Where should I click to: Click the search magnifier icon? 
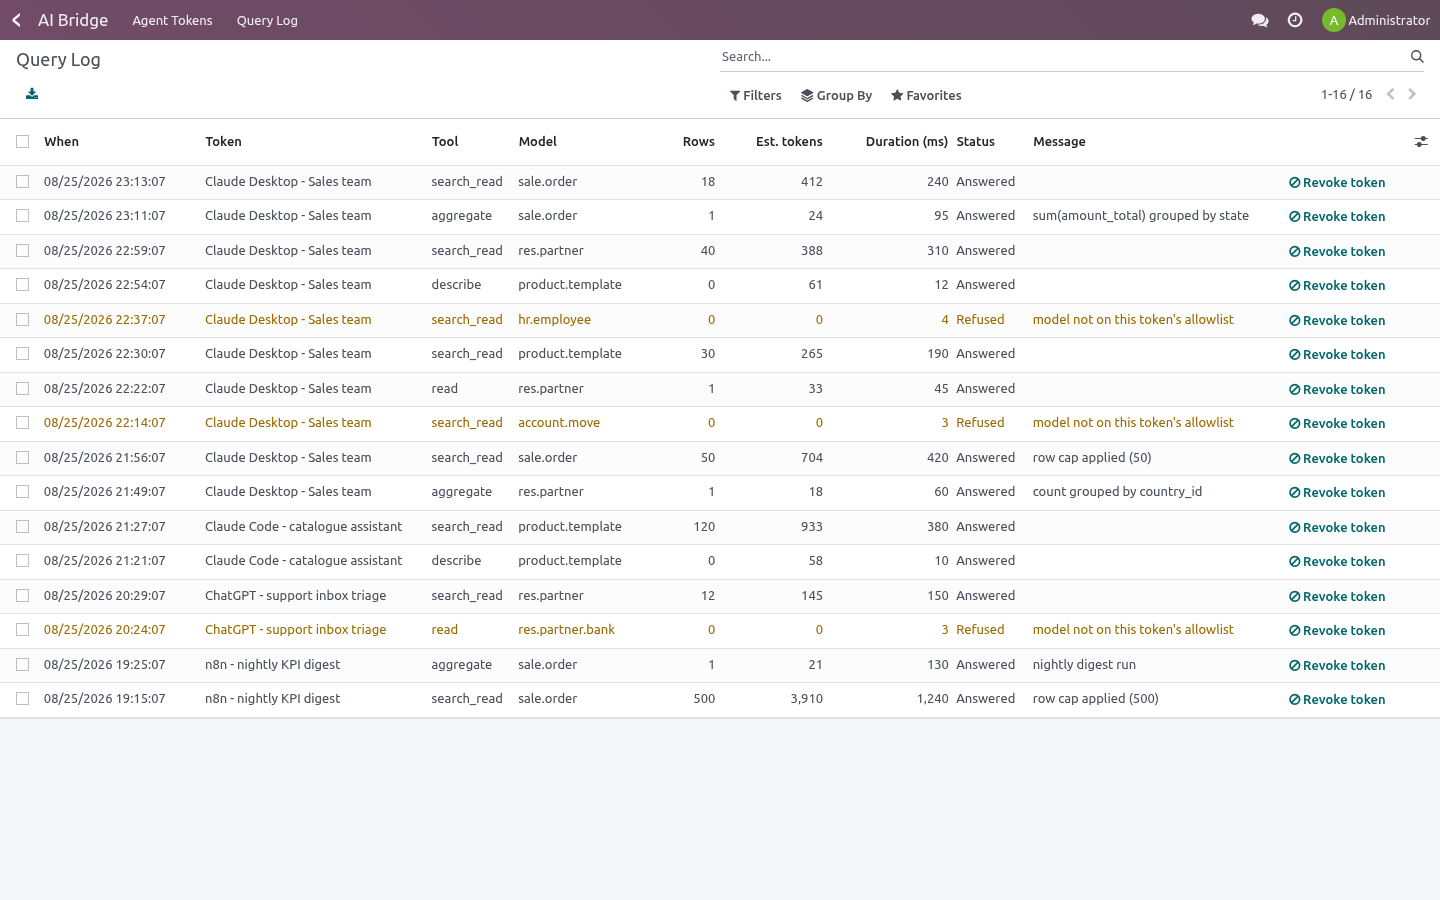1417,56
